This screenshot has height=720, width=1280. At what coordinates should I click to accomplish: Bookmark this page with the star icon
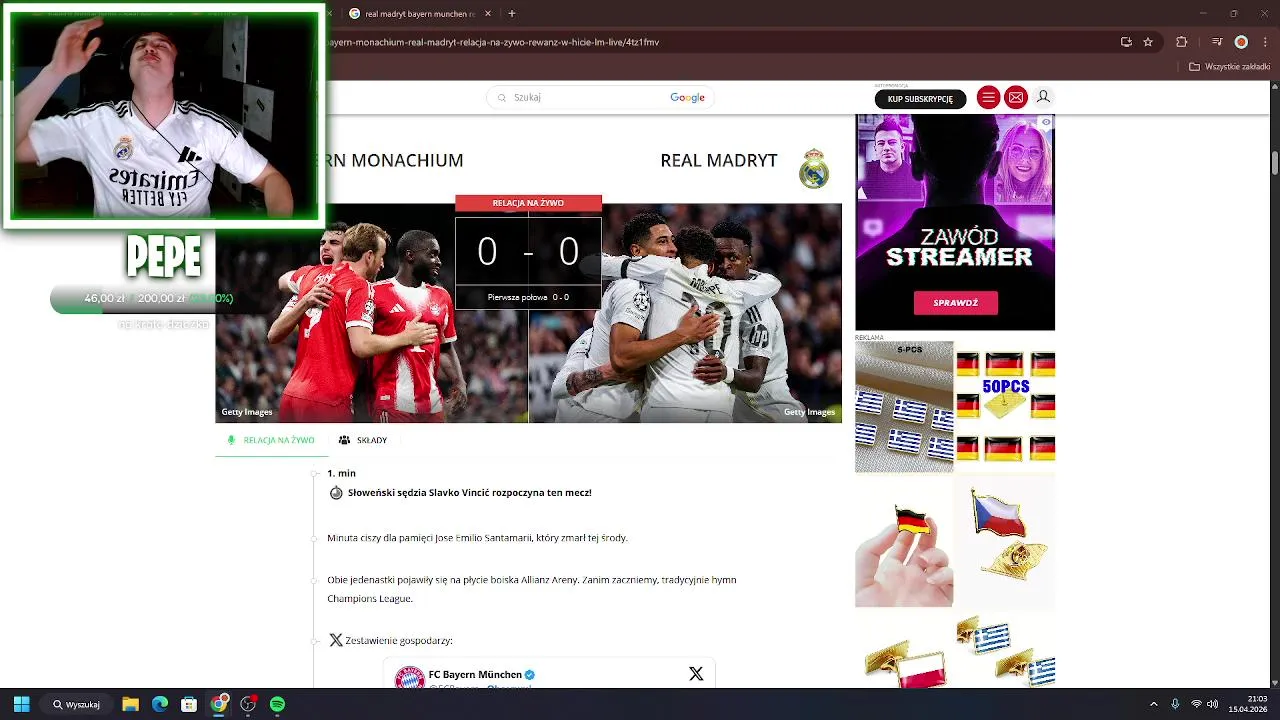tap(1148, 42)
